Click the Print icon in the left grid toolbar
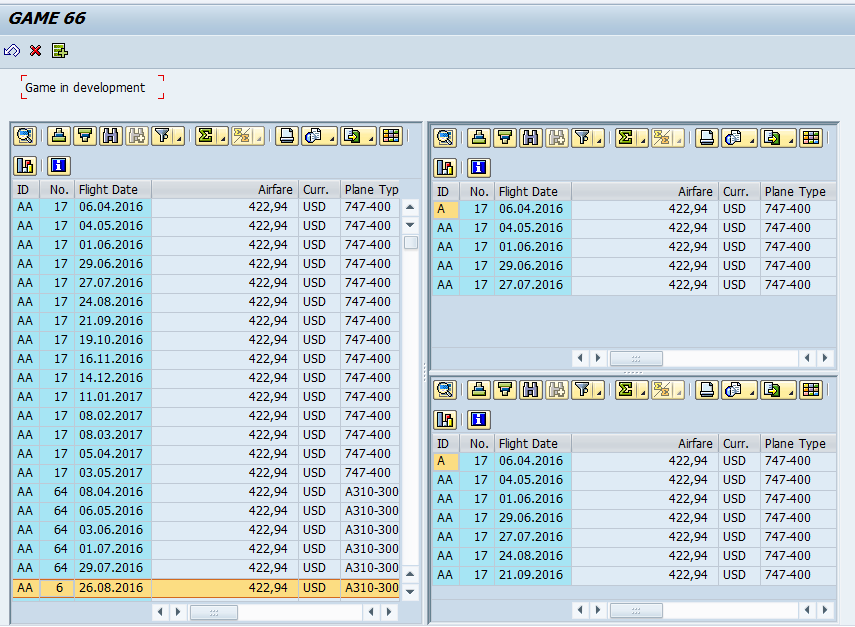 point(287,136)
